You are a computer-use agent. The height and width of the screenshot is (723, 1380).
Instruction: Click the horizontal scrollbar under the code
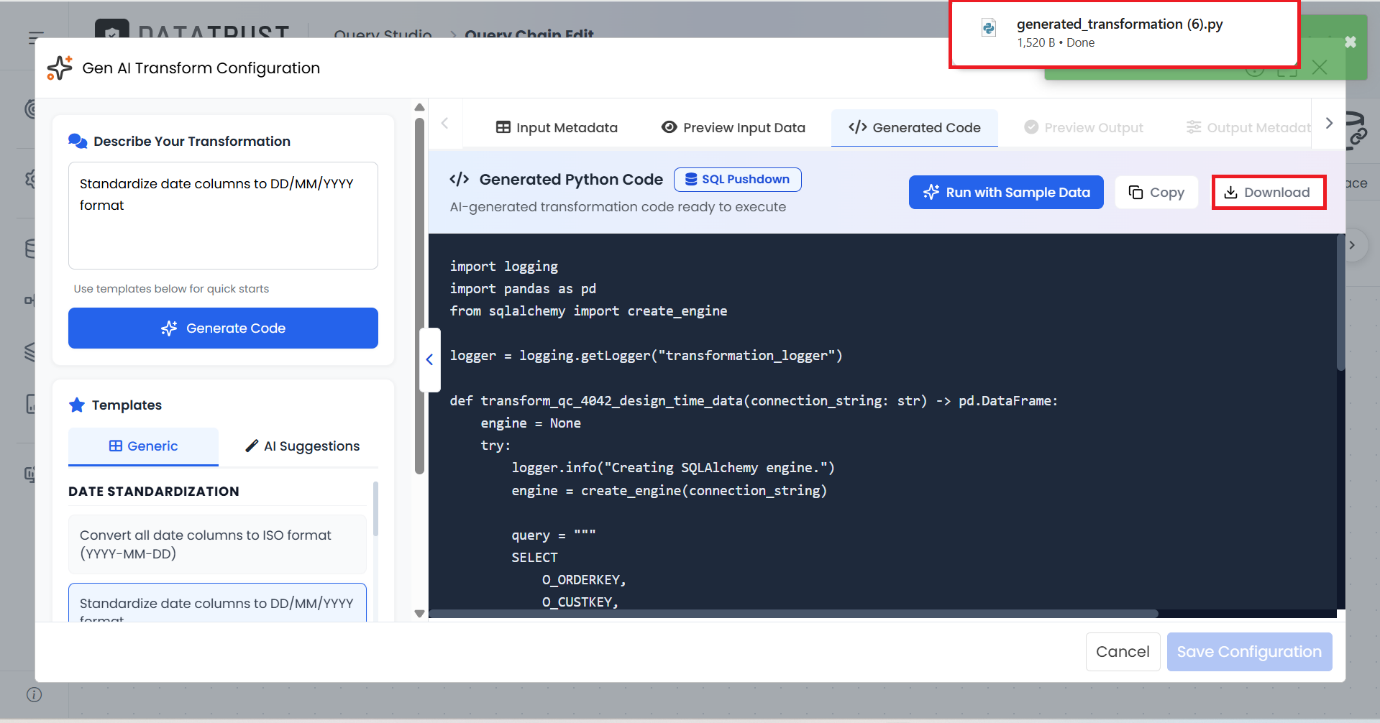793,613
